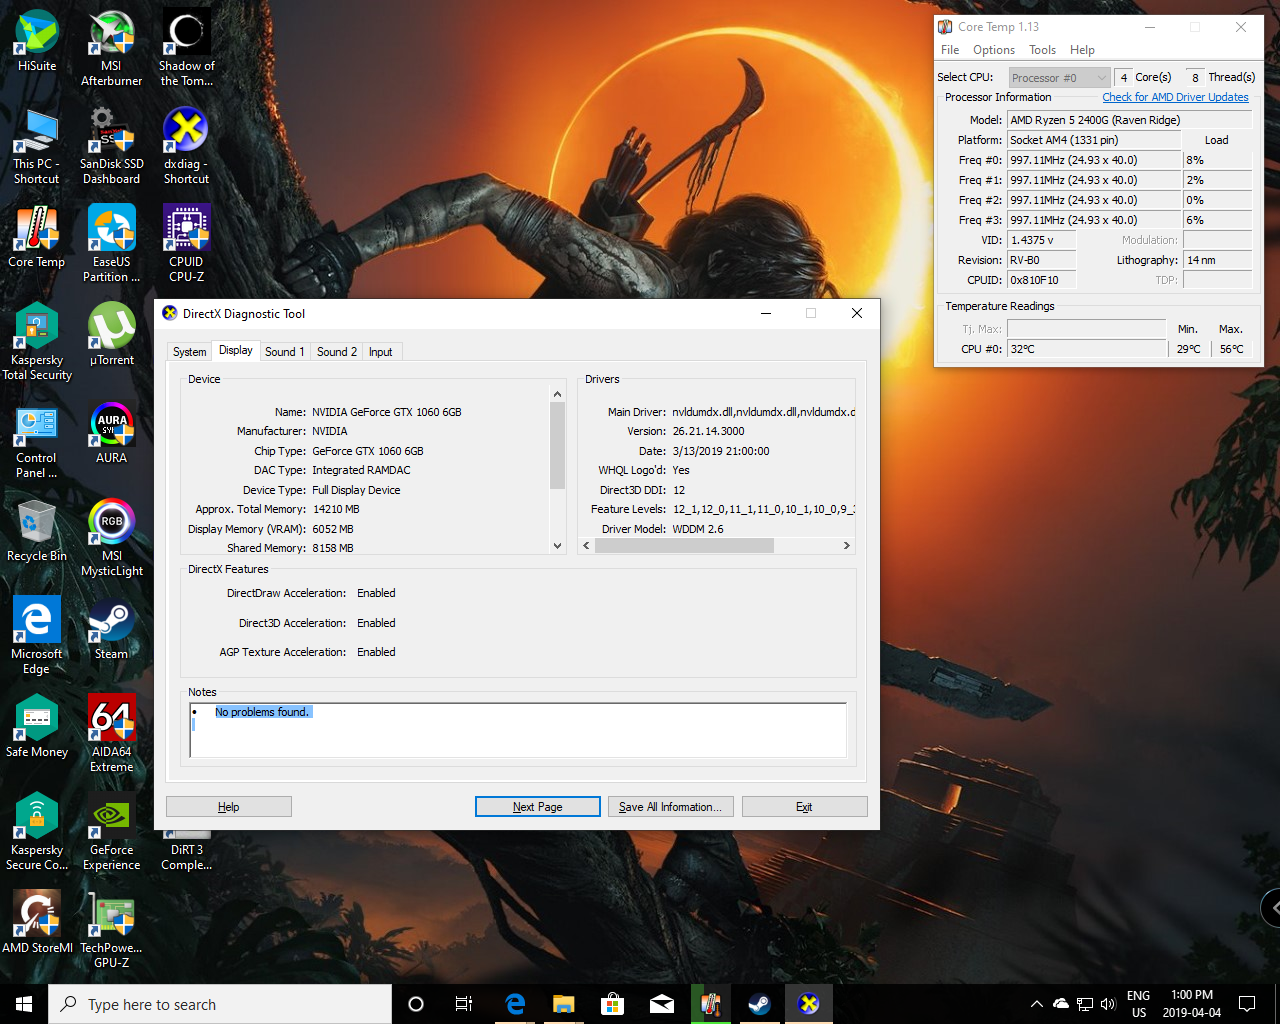This screenshot has width=1280, height=1024.
Task: Type in the taskbar search box
Action: 220,1004
